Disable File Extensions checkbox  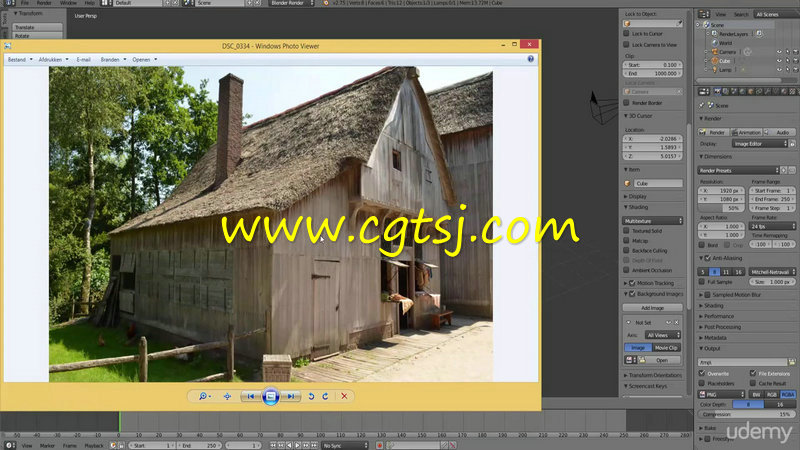[x=753, y=373]
